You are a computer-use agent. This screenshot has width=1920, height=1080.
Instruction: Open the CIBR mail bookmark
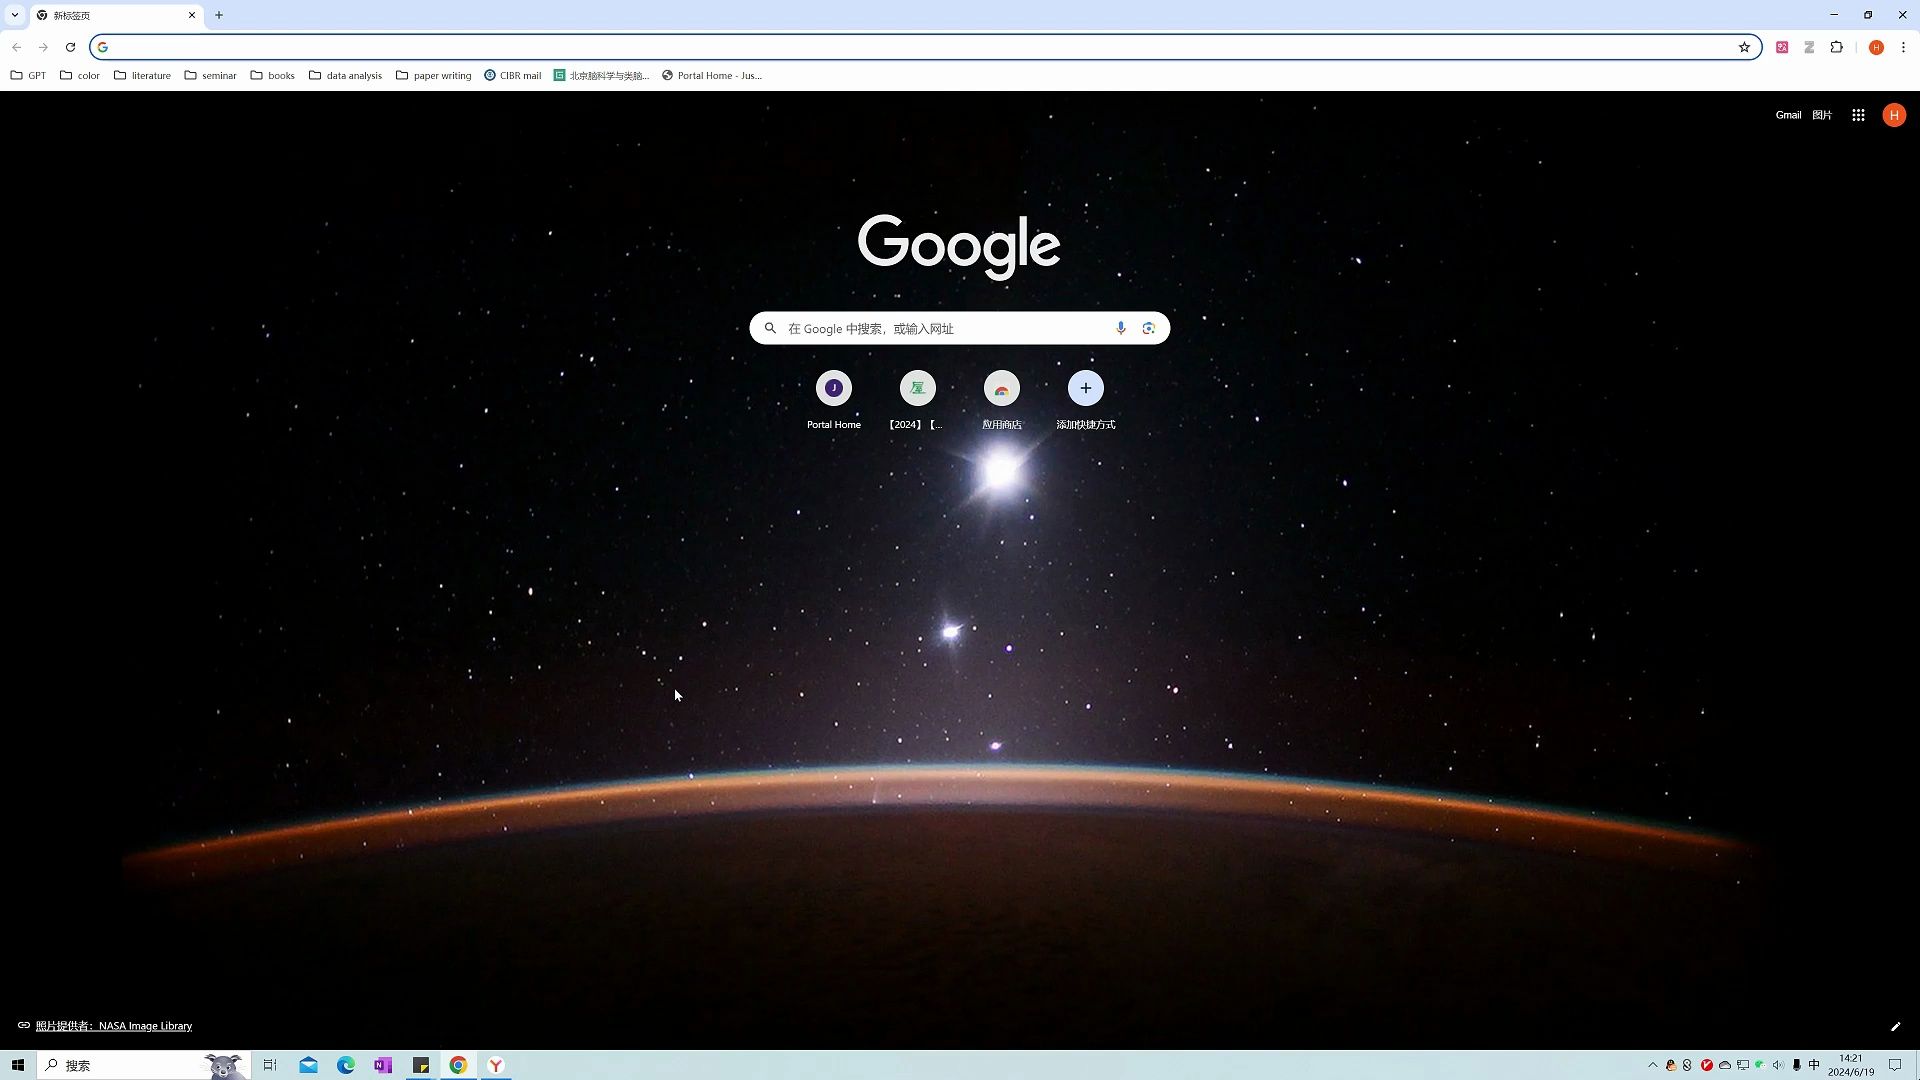click(512, 75)
